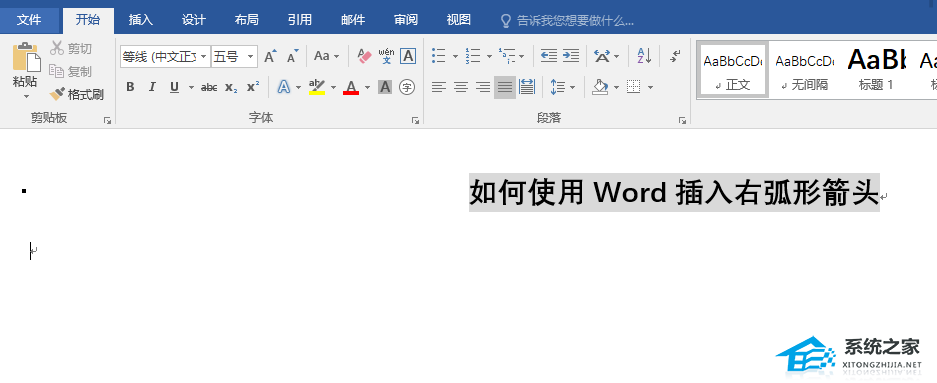
Task: Switch to the 邮件 (Mailings) tab
Action: (x=353, y=20)
